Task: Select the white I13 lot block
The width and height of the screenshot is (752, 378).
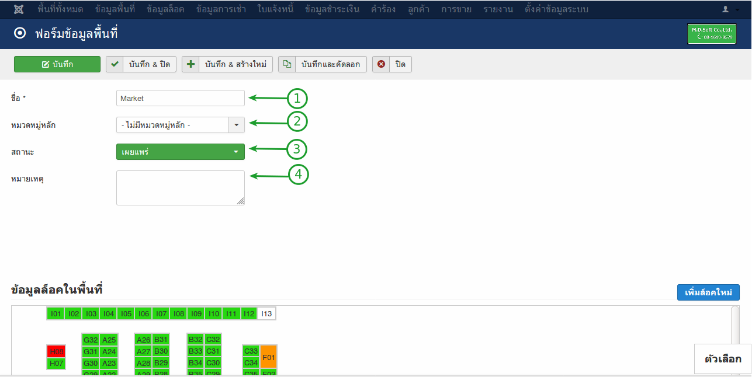Action: 267,314
